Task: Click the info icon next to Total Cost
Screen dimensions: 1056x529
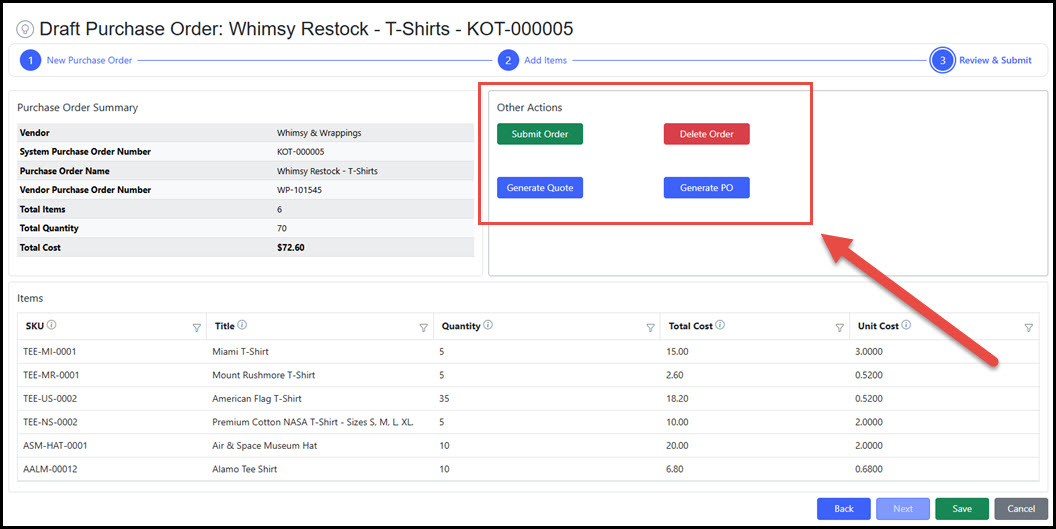Action: click(720, 325)
